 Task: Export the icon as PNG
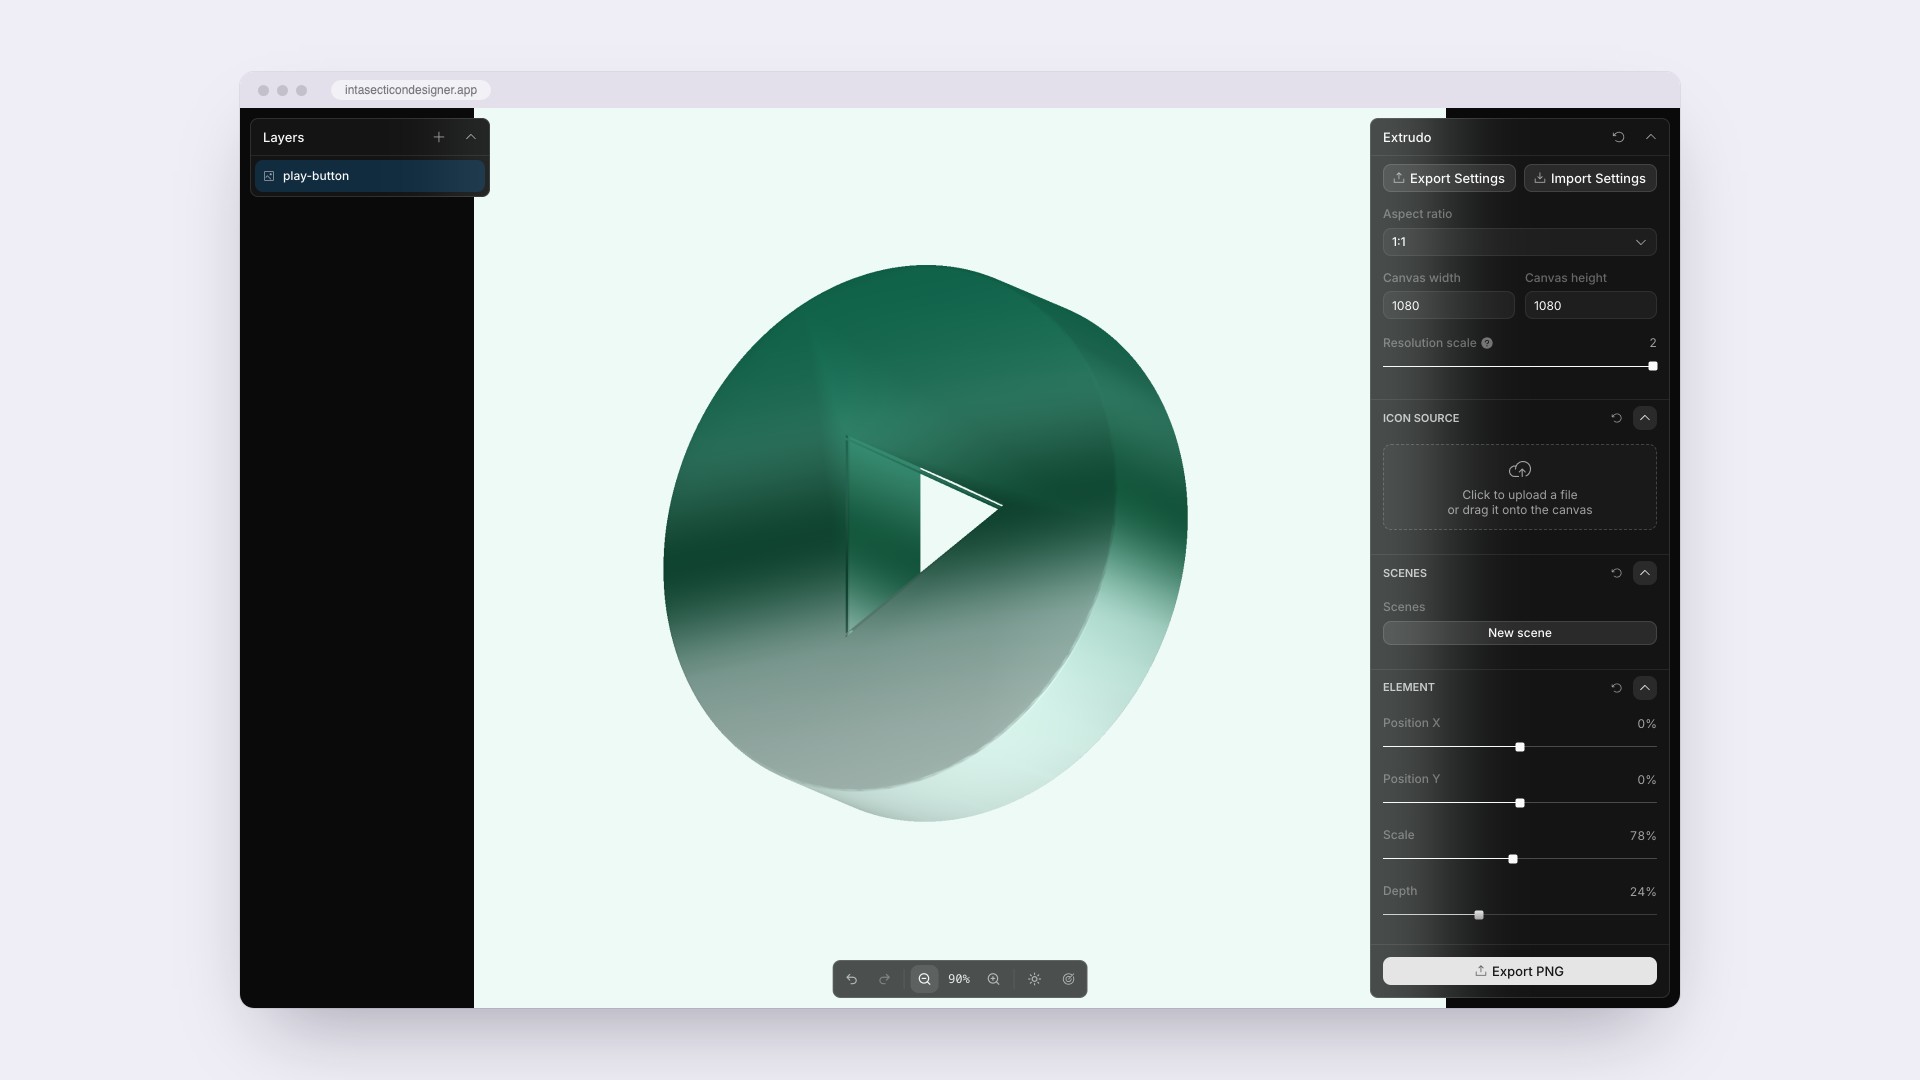tap(1519, 971)
